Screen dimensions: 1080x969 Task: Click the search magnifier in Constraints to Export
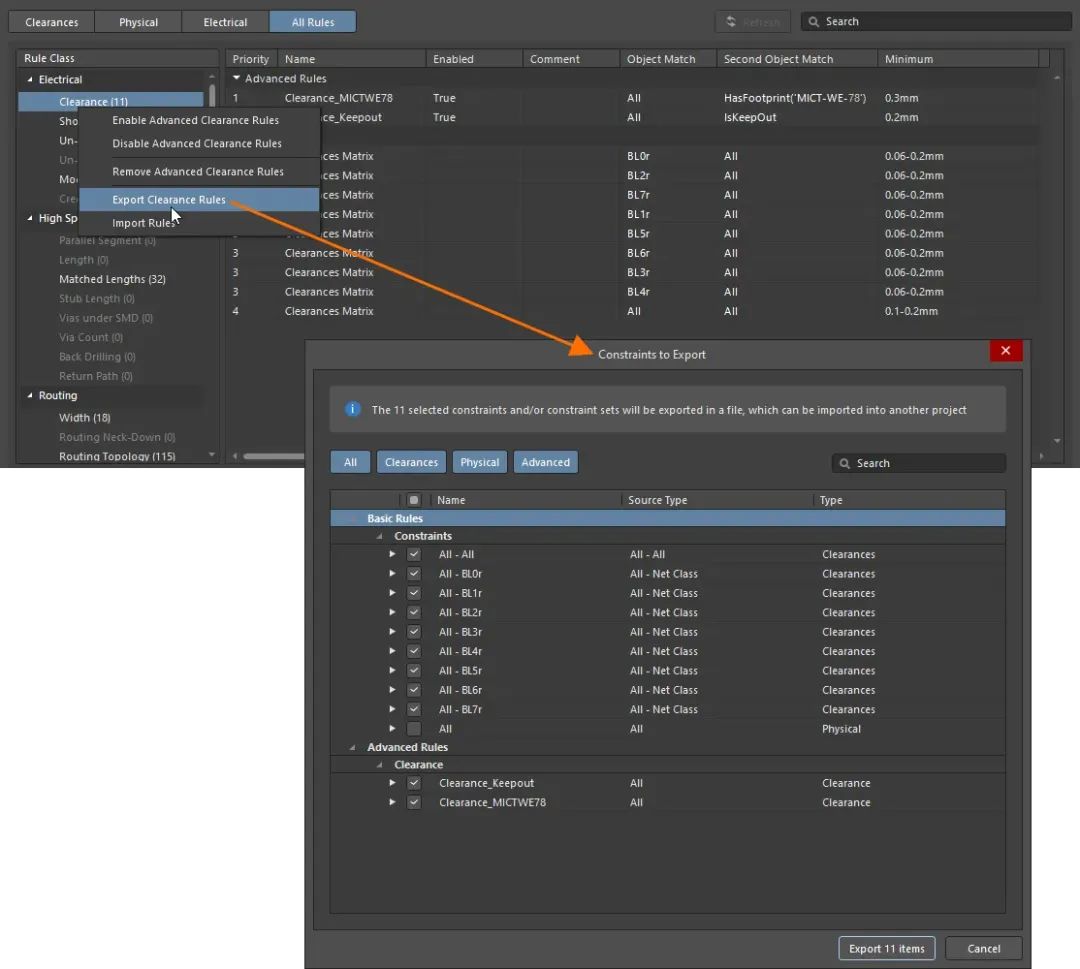coord(844,463)
